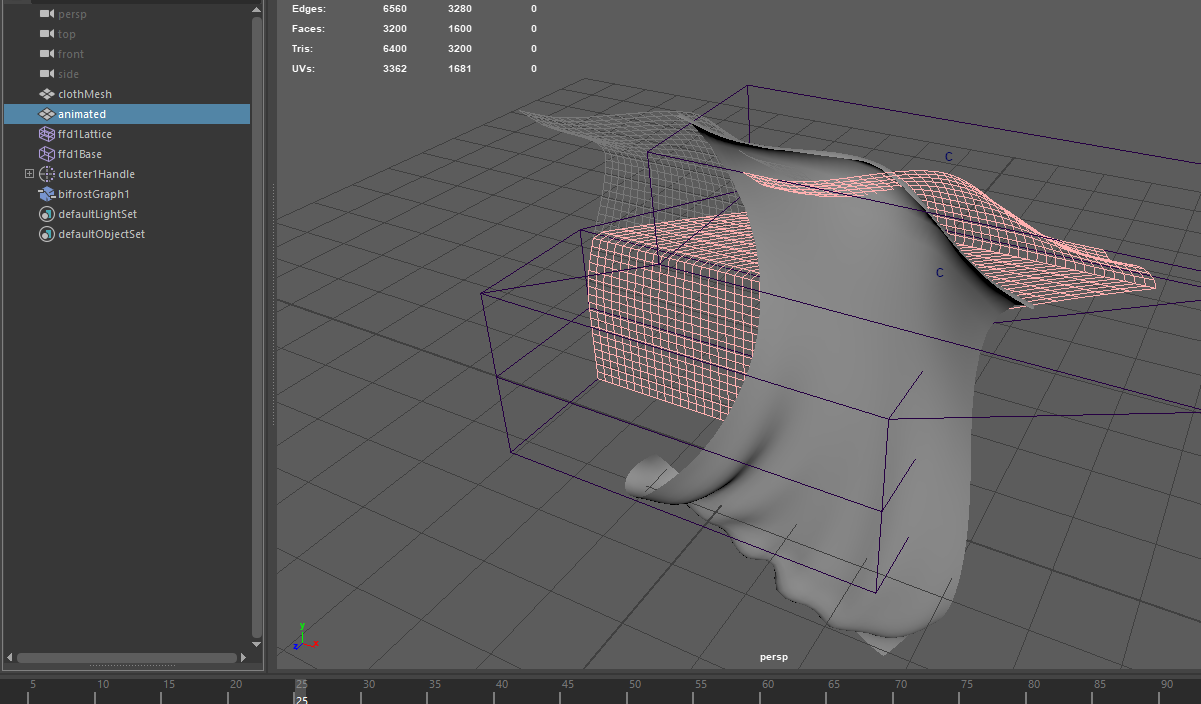This screenshot has height=704, width=1201.
Task: Click the persp label in the viewport
Action: 774,657
